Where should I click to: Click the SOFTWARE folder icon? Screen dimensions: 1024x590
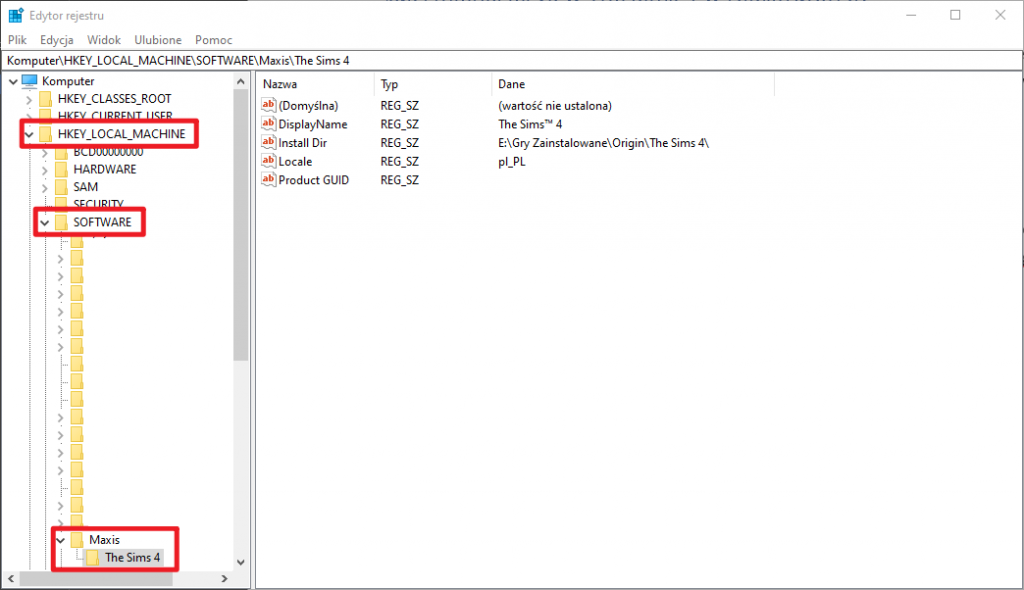(61, 222)
